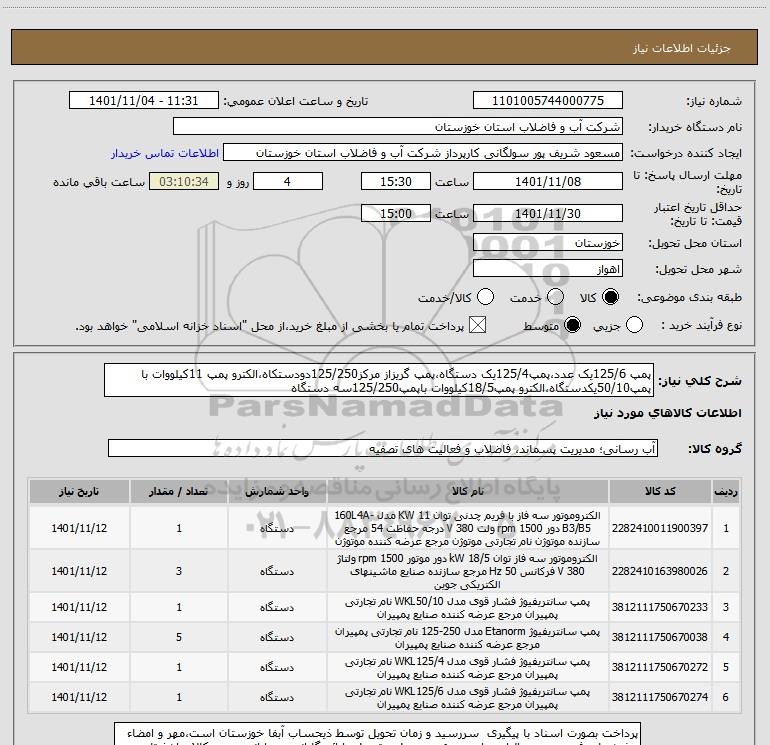Click the کد کالا column header

coord(660,491)
